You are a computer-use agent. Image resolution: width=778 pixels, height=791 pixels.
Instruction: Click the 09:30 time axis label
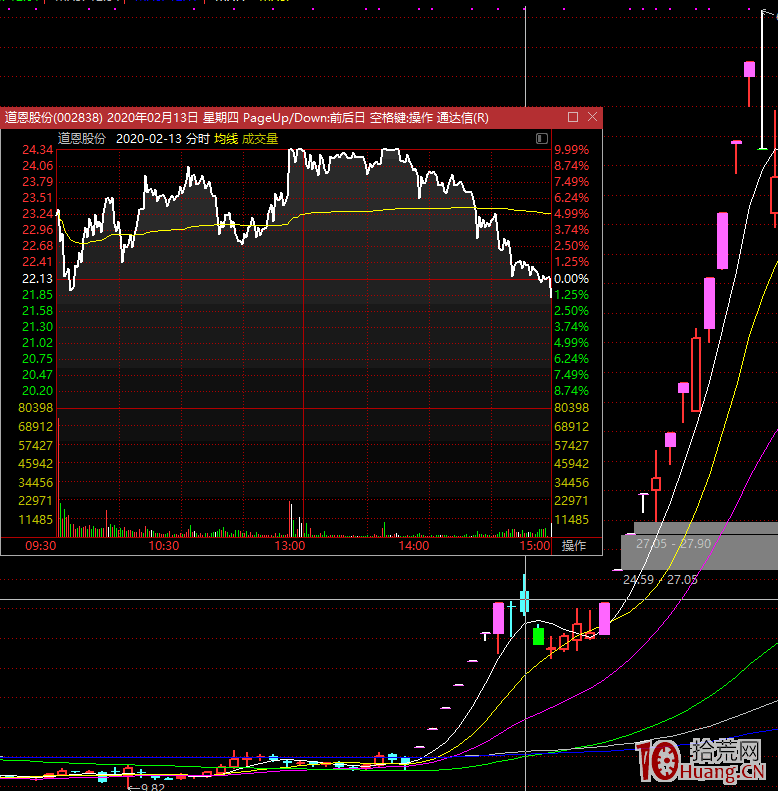tap(40, 546)
